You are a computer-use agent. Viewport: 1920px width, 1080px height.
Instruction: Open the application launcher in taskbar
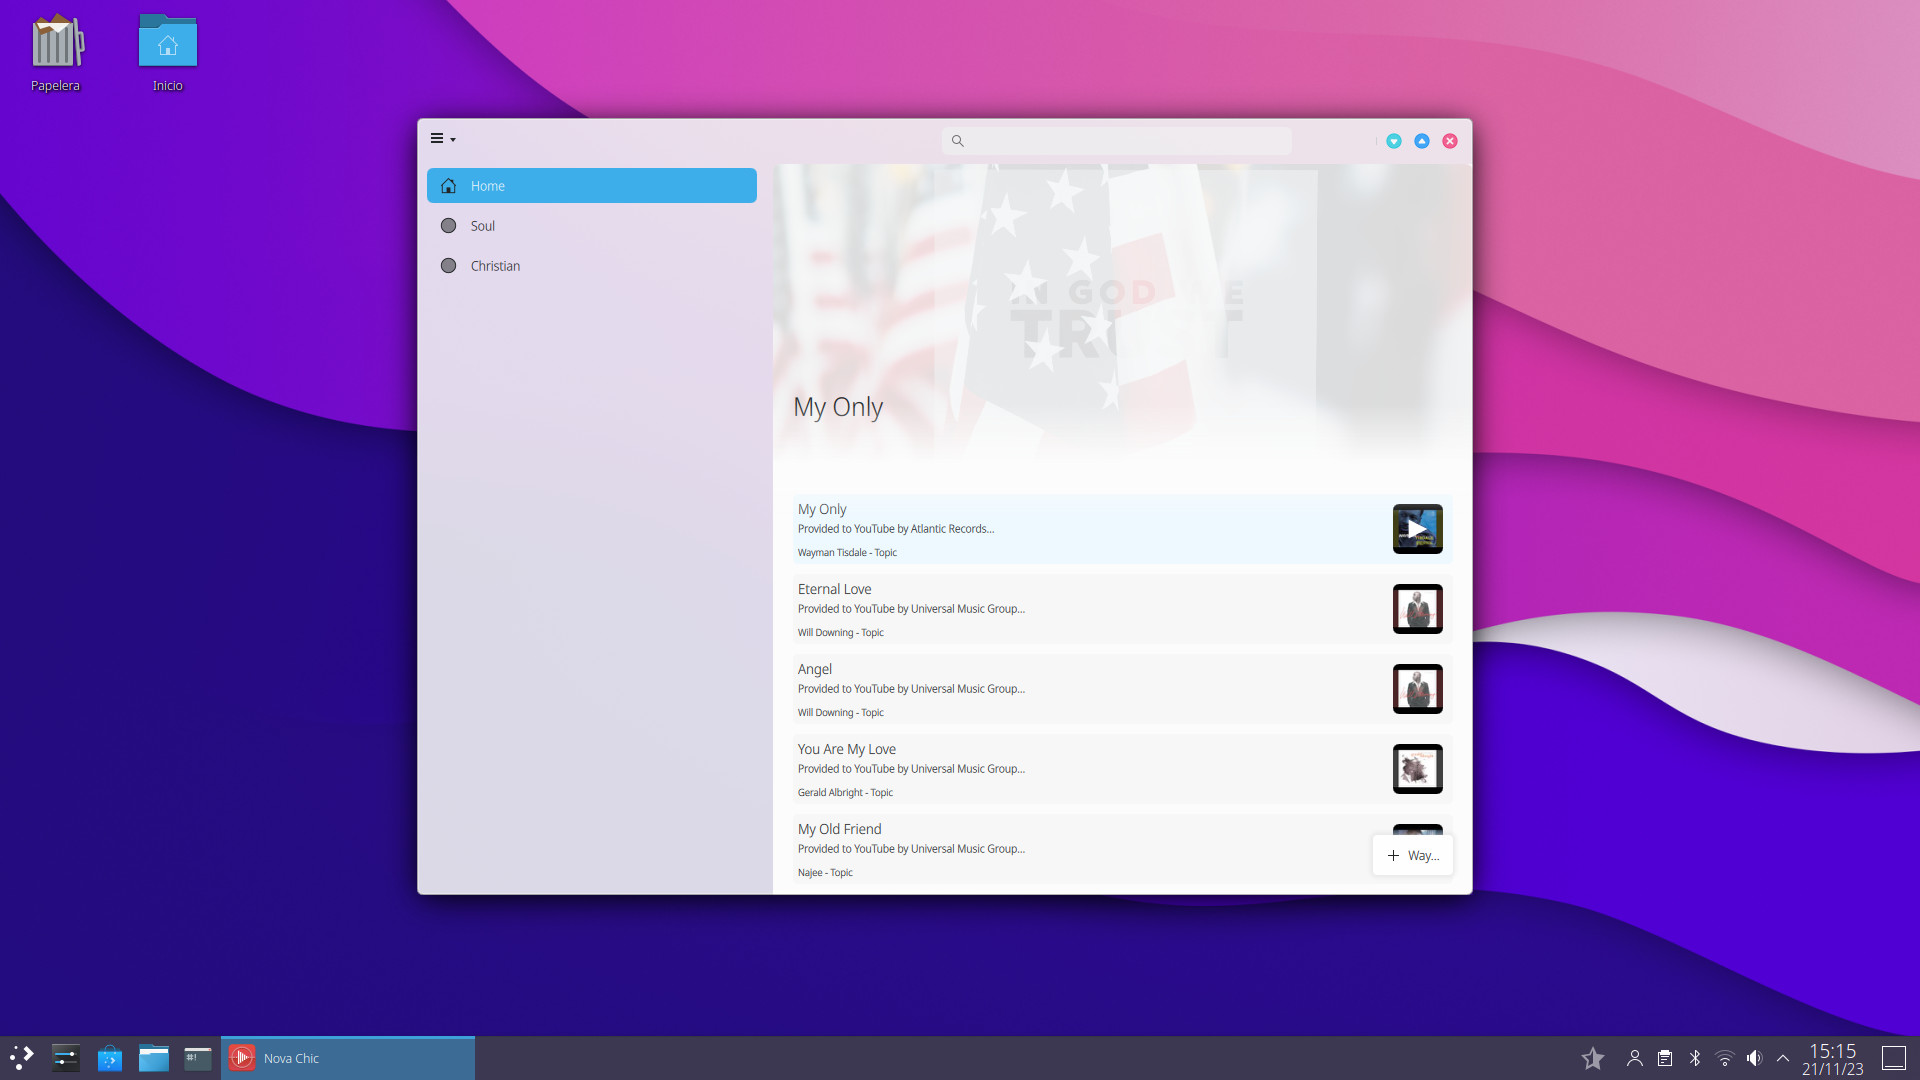point(22,1058)
